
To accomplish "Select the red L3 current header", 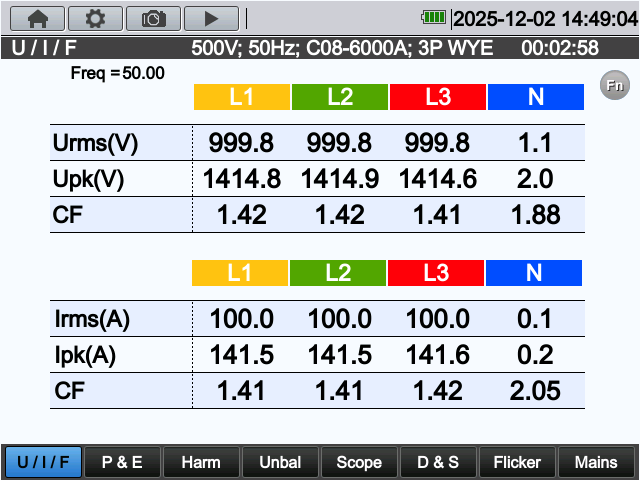I will pos(436,273).
